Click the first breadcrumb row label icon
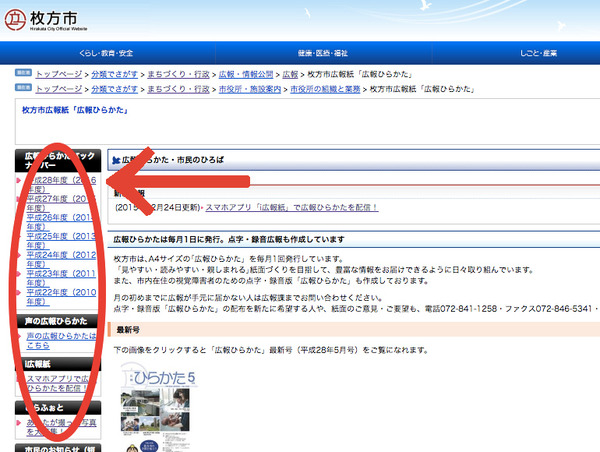This screenshot has width=600, height=452. (x=22, y=74)
